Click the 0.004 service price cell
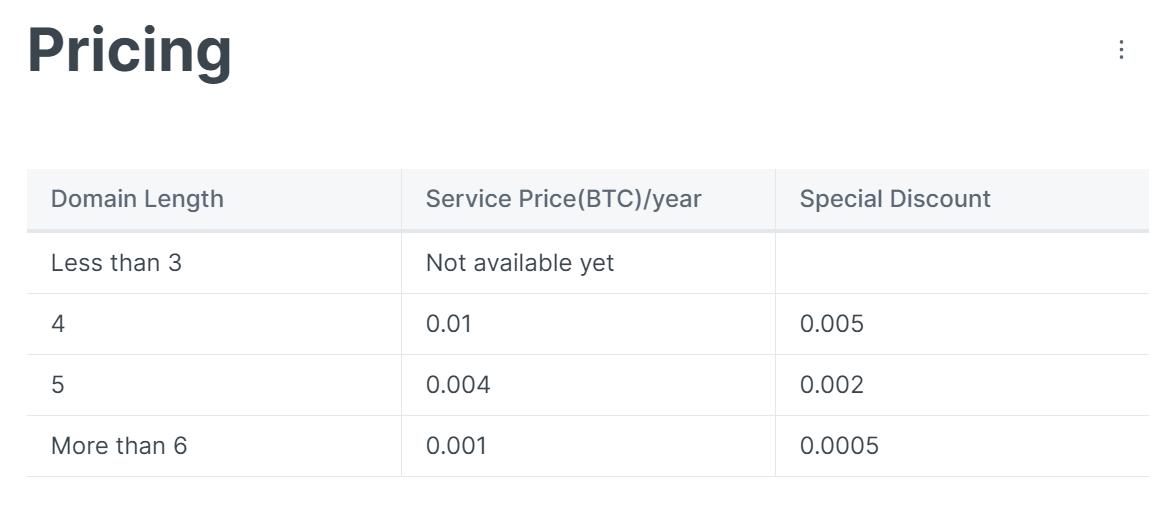The image size is (1152, 505). point(458,385)
